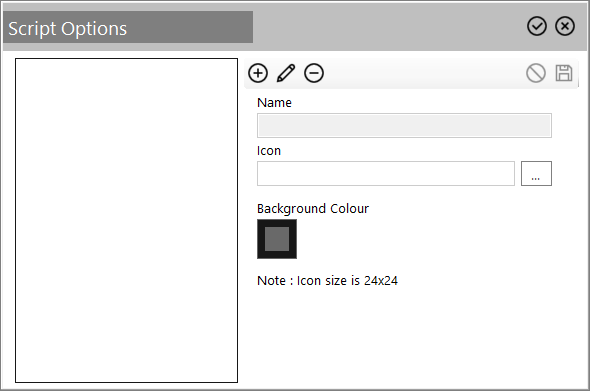Viewport: 590px width, 391px height.
Task: Click the edit pencil icon
Action: click(286, 73)
